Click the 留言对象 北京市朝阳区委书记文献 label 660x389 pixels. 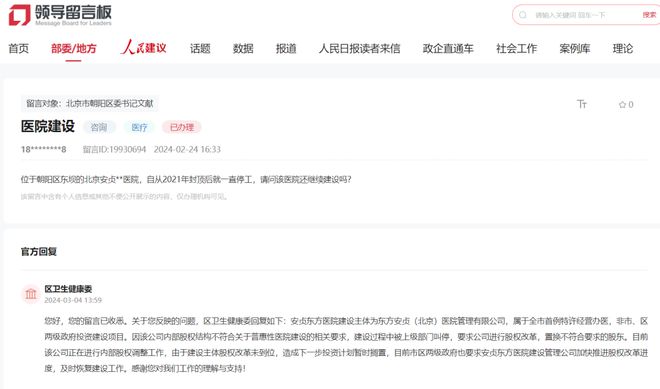coord(90,104)
